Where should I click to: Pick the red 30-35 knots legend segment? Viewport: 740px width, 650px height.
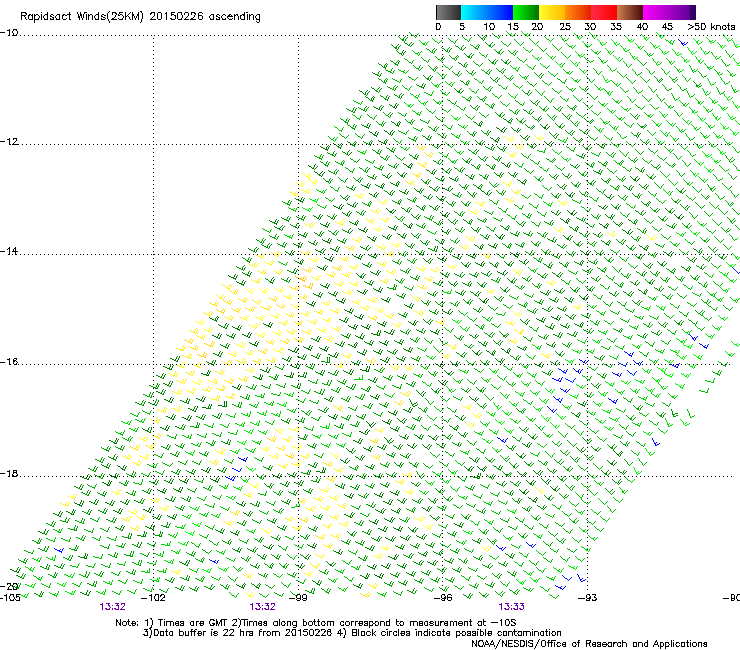point(604,12)
